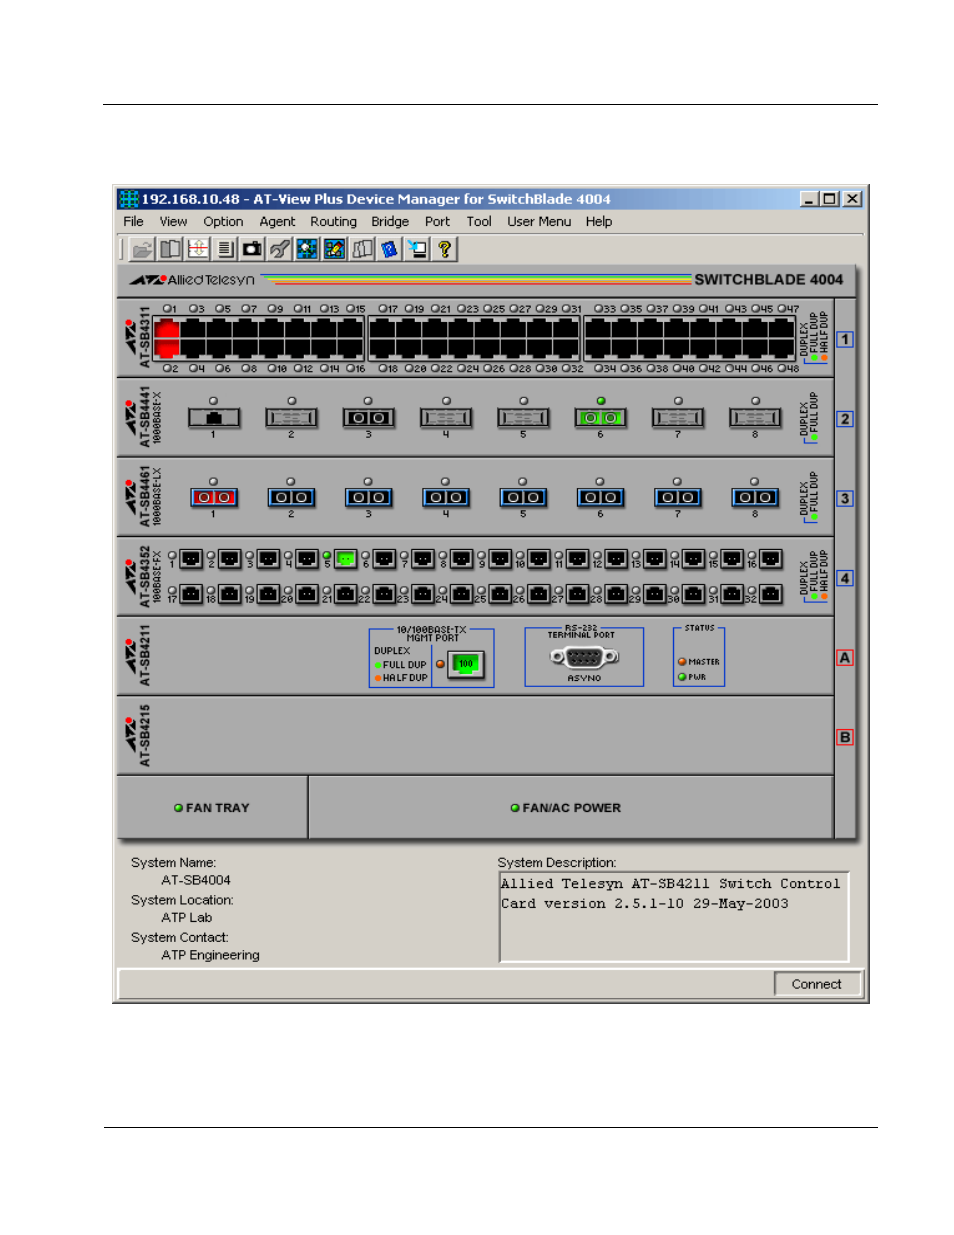
Task: Click the Connect button
Action: pos(816,984)
